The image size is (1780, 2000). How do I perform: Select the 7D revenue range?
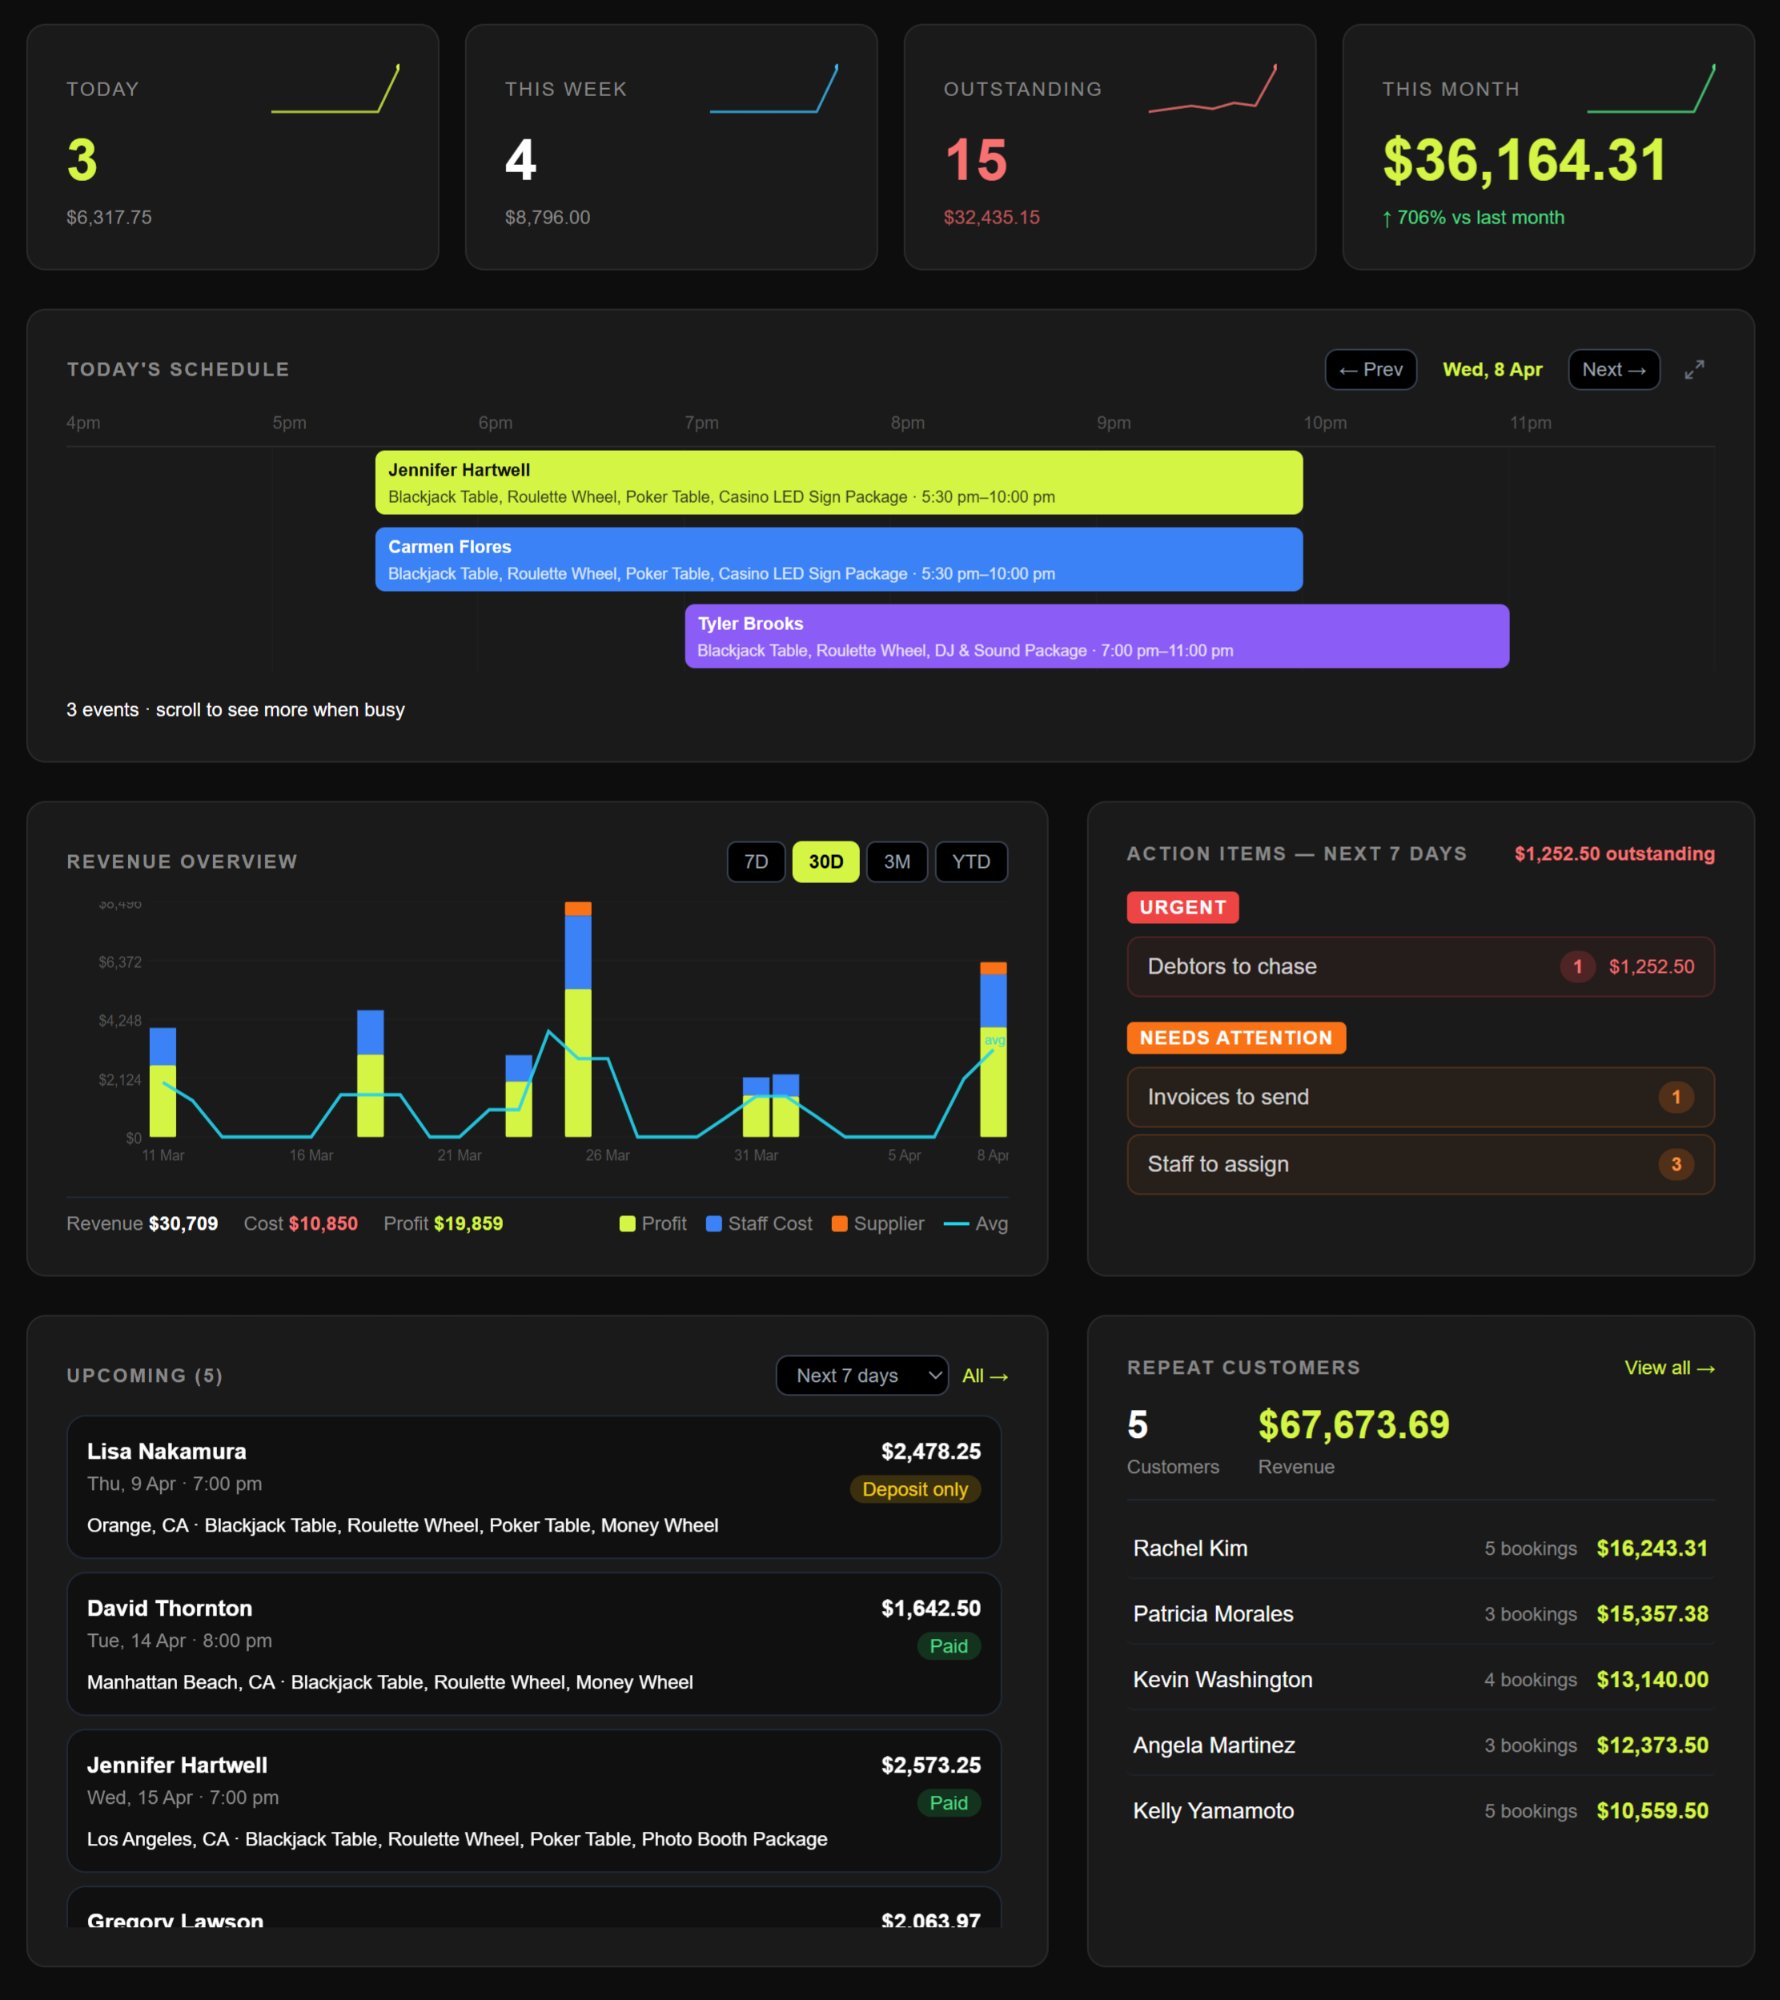click(755, 861)
